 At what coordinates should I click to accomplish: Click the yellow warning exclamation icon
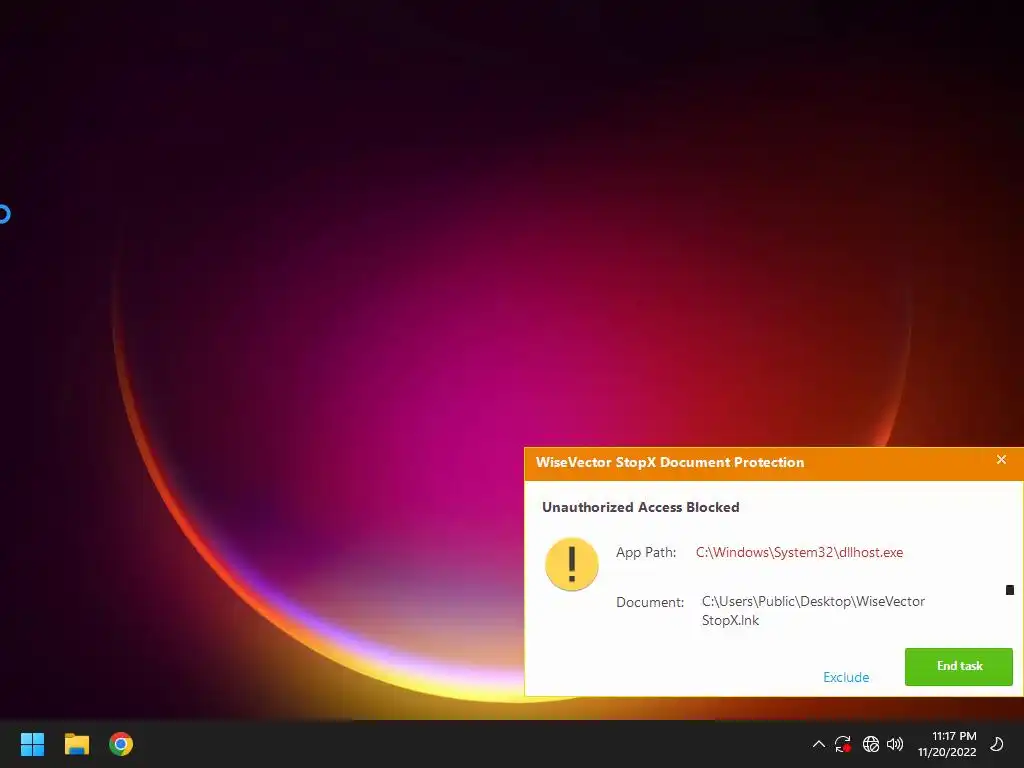[571, 564]
